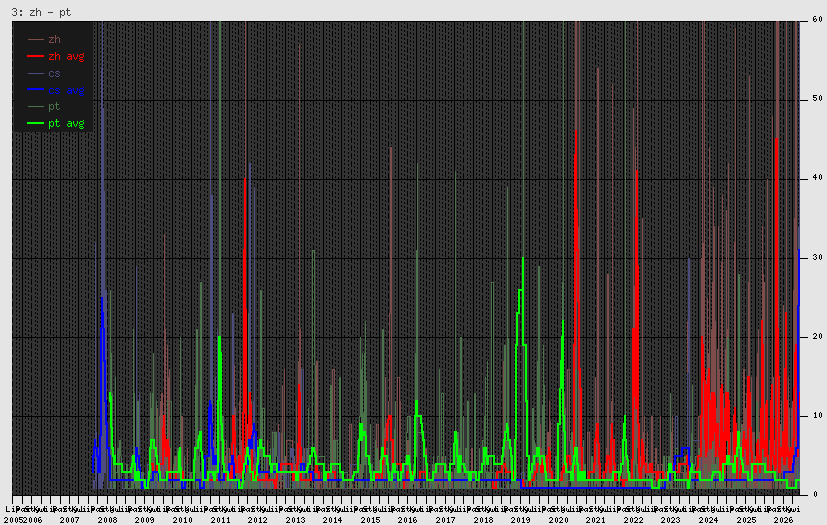Image resolution: width=827 pixels, height=525 pixels.
Task: Click the 2007 year label on x-axis
Action: 70,520
